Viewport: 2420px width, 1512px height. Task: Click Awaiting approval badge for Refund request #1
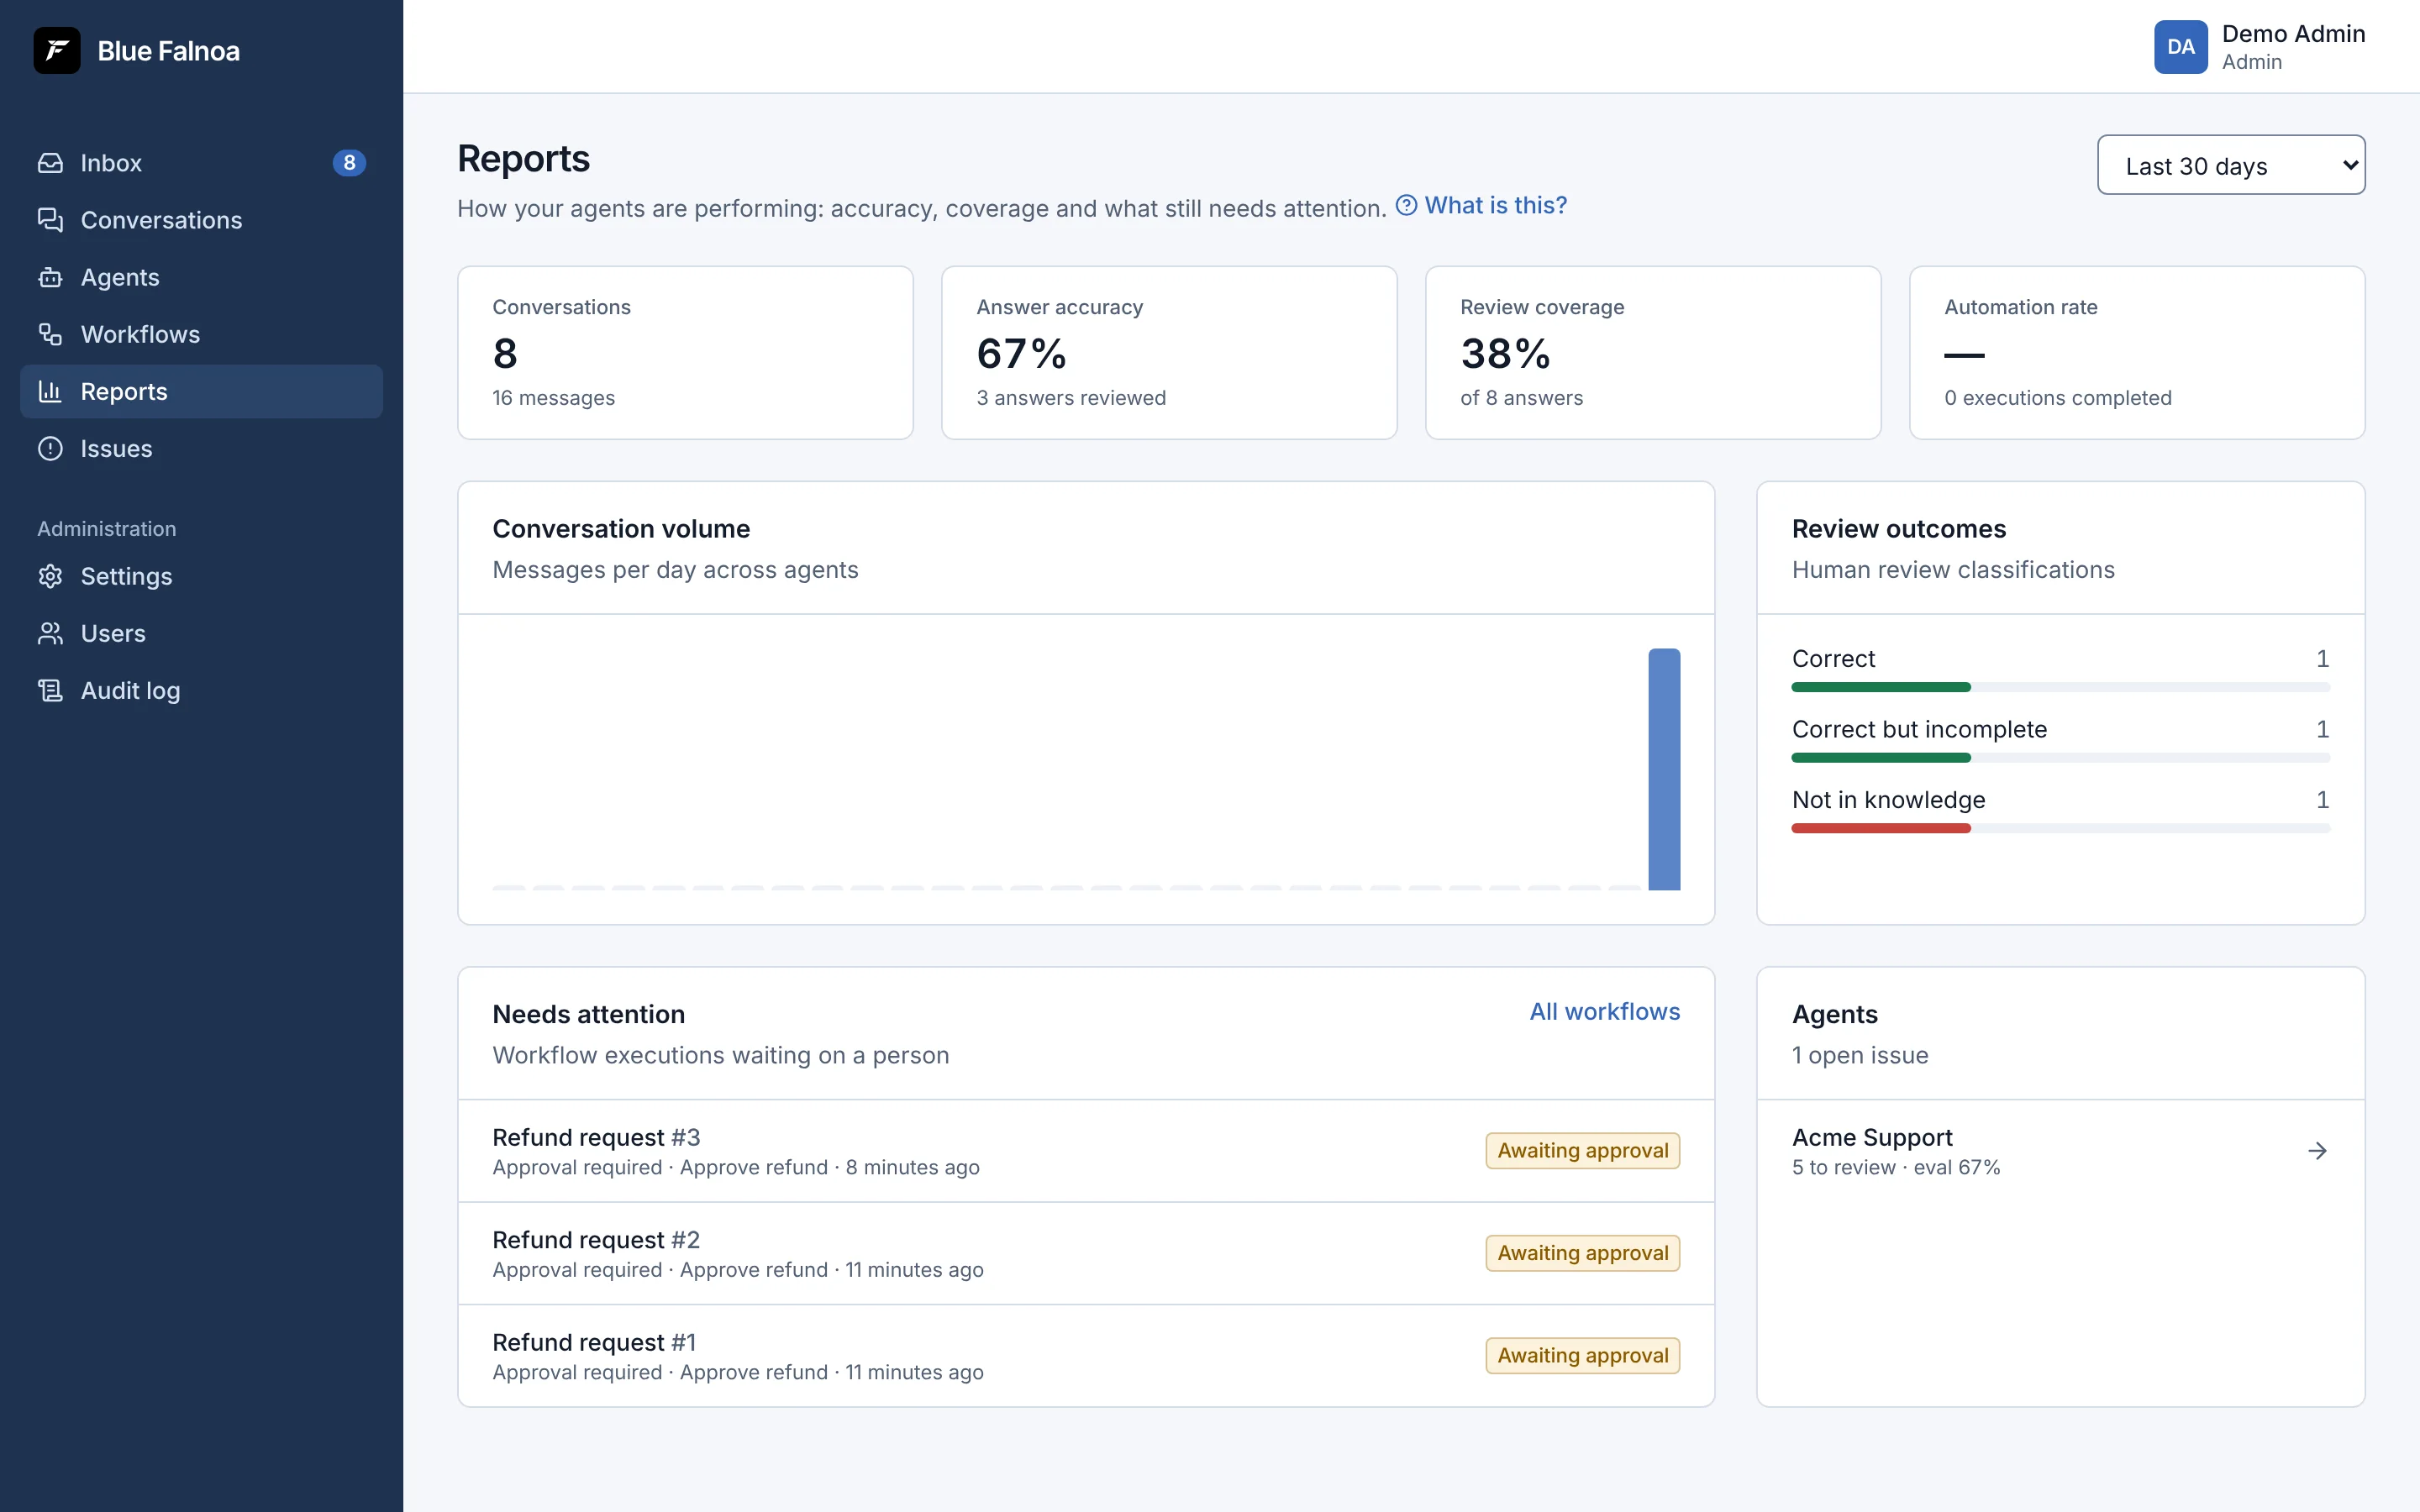point(1582,1356)
